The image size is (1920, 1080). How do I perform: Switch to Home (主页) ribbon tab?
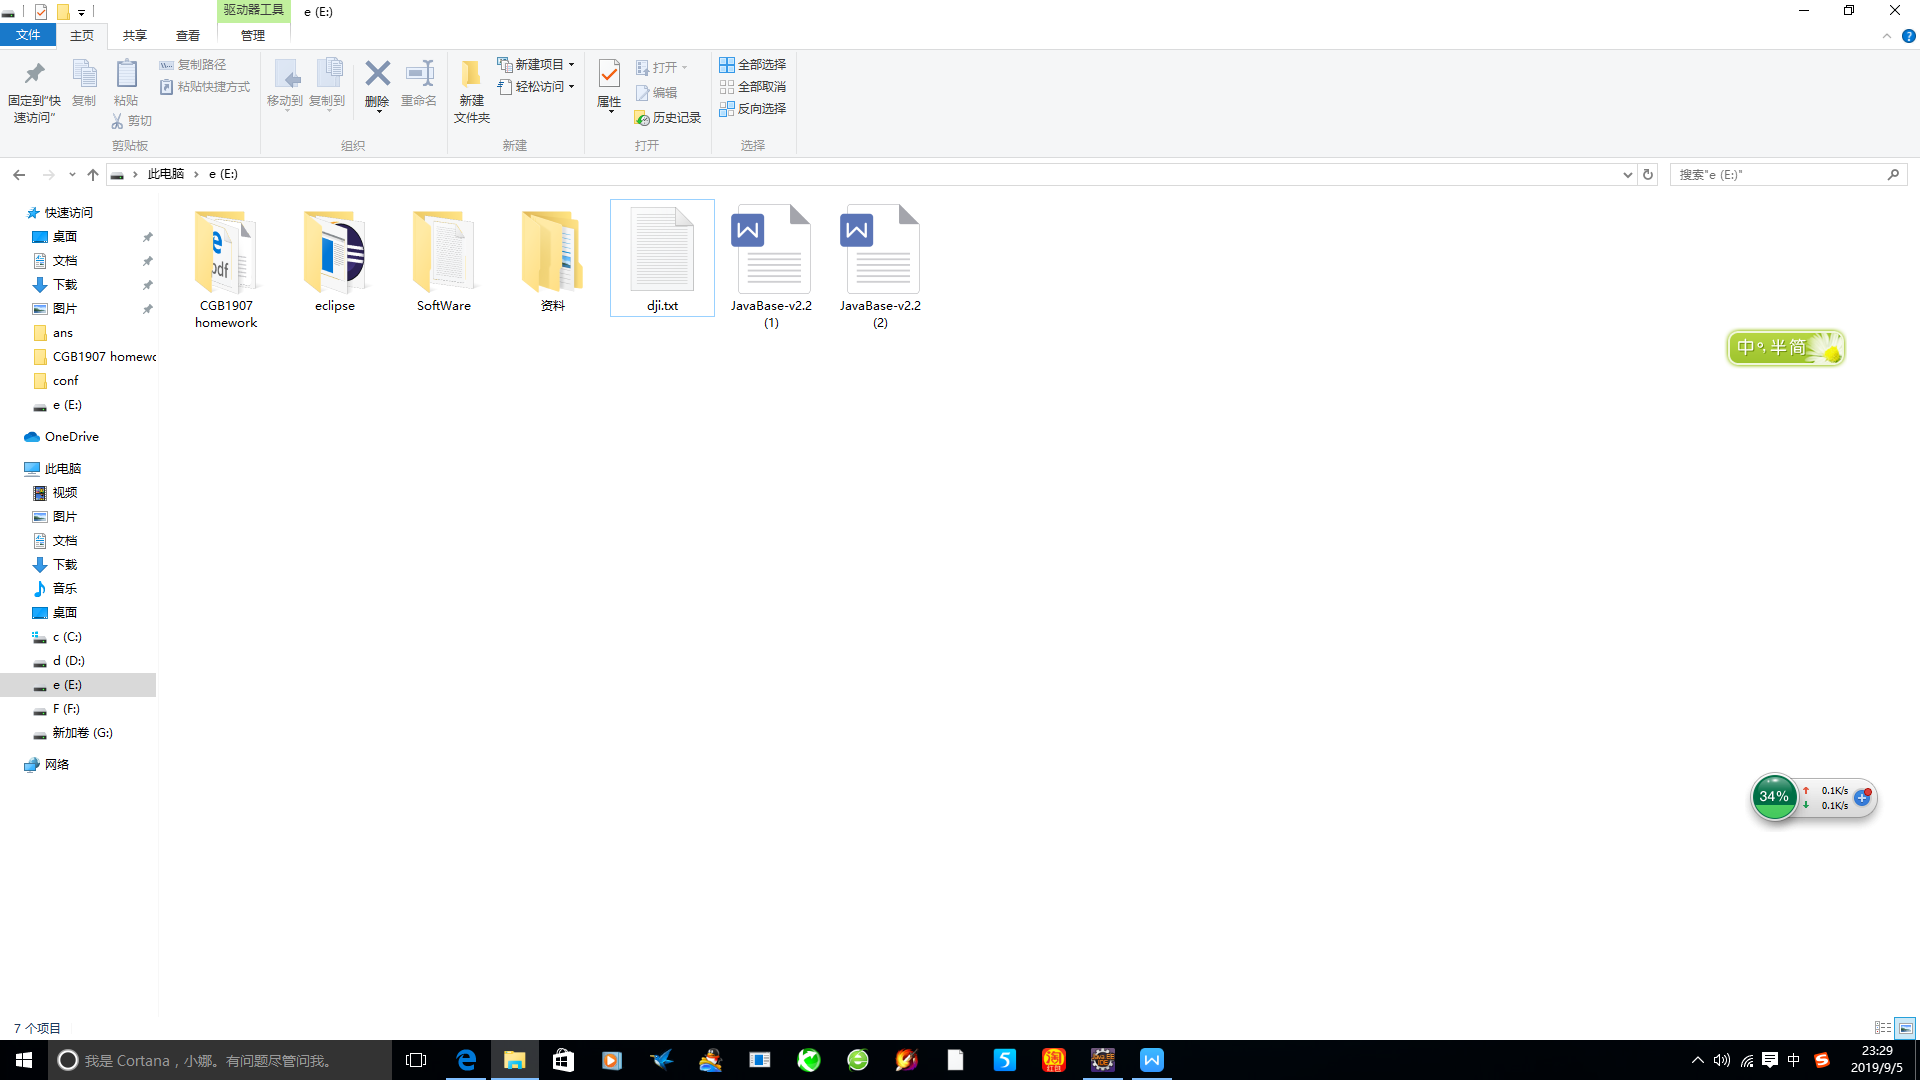(82, 36)
